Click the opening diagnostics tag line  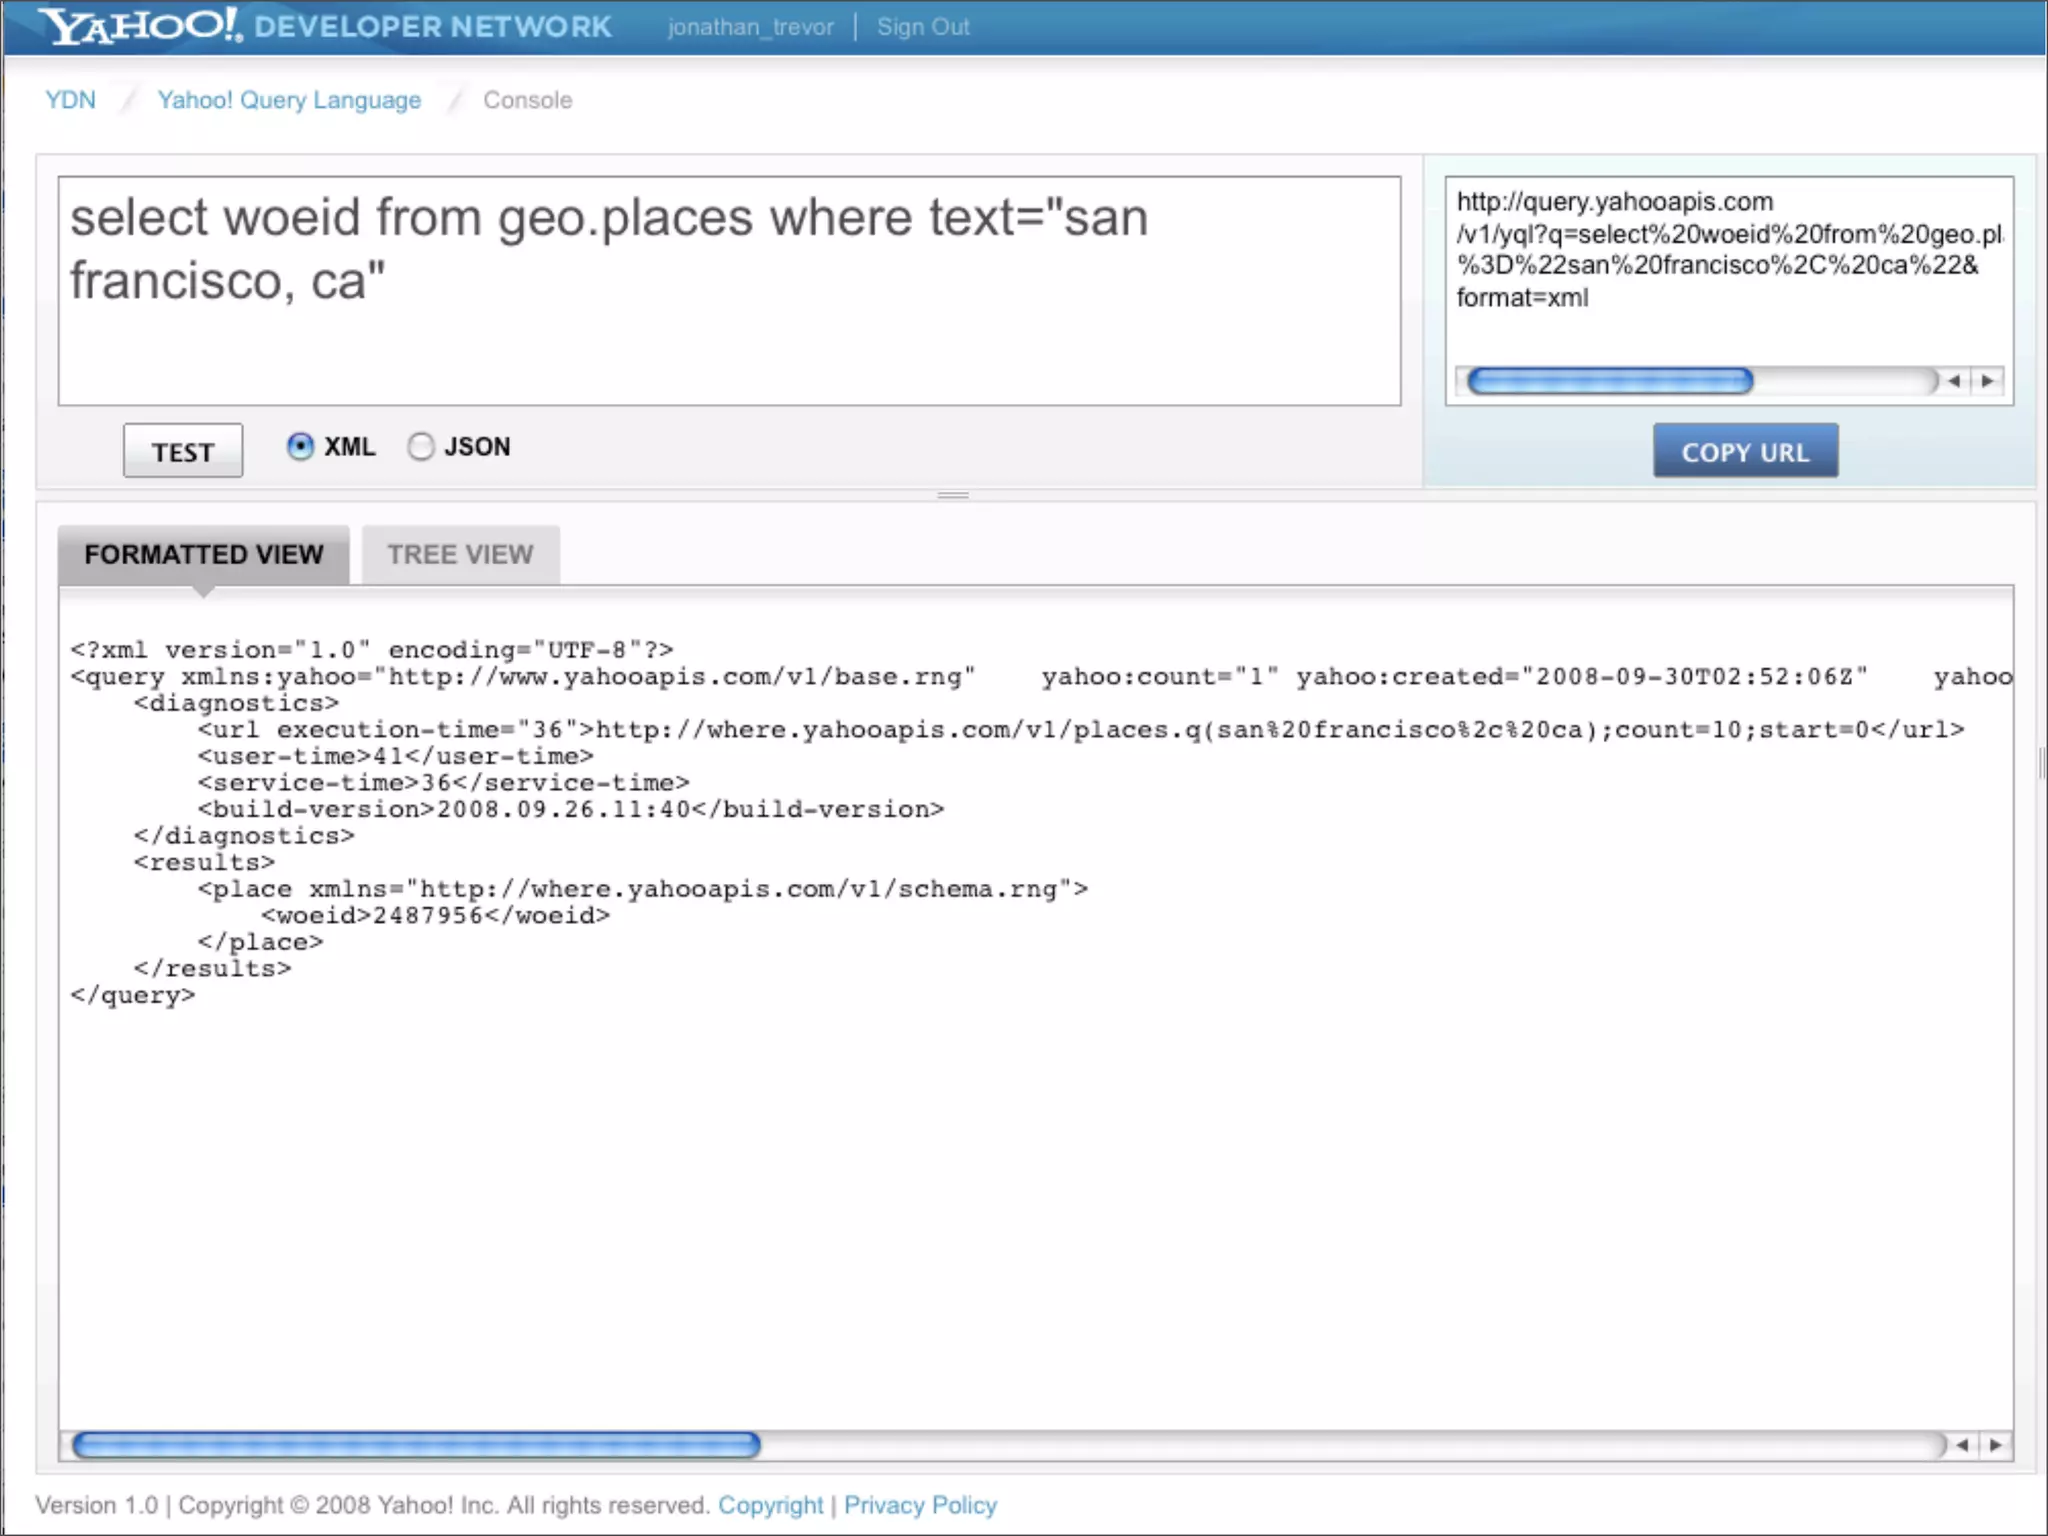click(x=237, y=704)
